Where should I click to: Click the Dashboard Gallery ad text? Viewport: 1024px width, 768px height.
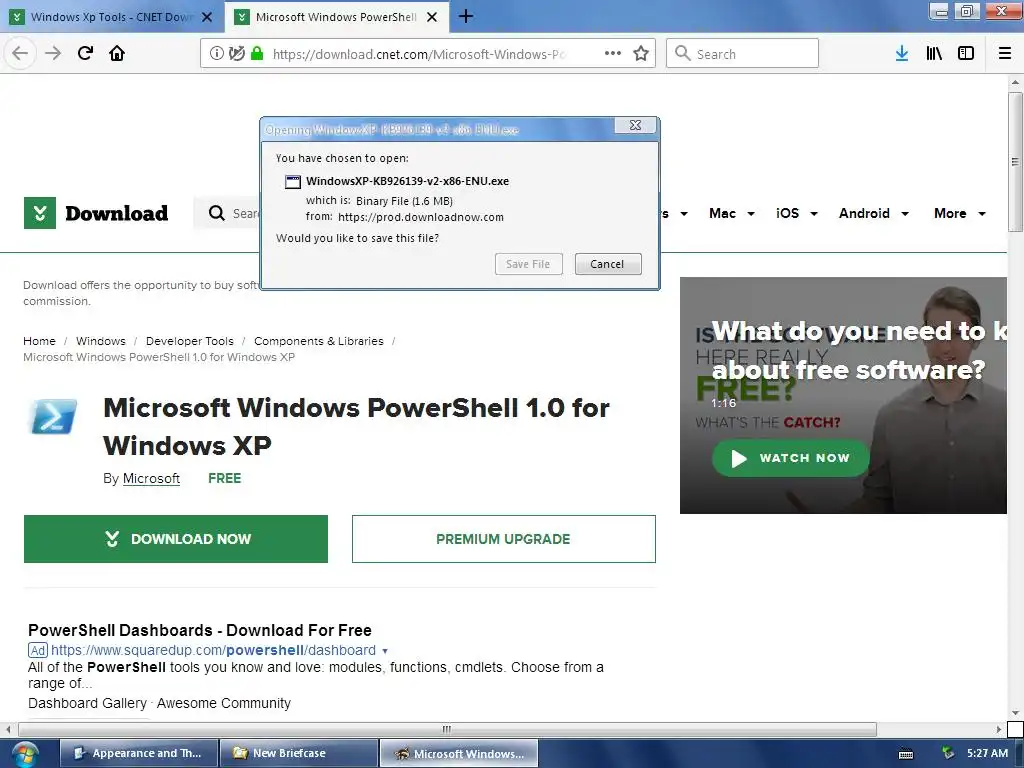[x=88, y=703]
